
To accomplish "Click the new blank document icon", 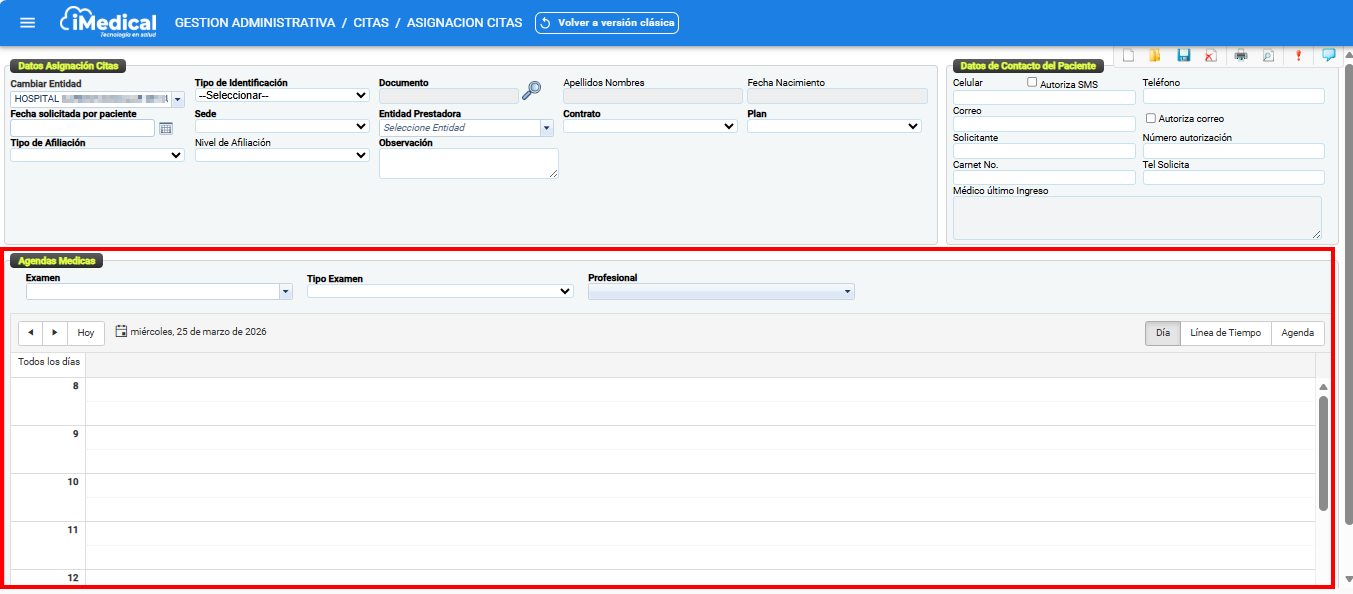I will 1128,56.
